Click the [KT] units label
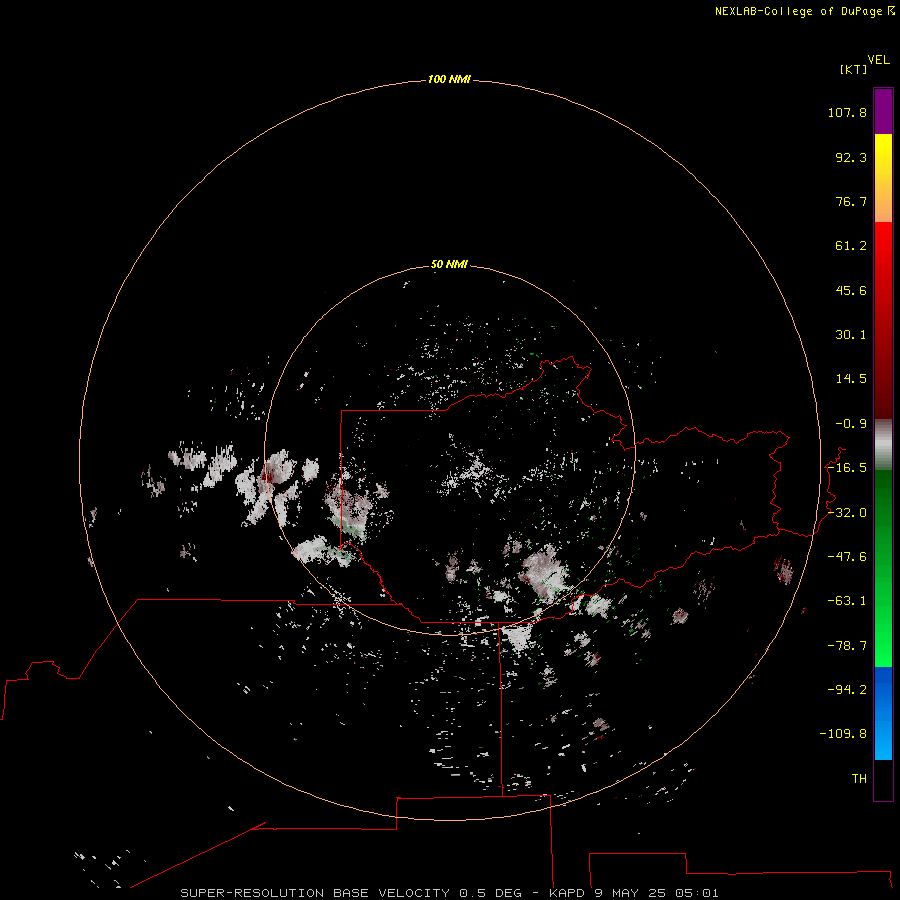Viewport: 900px width, 900px height. pos(853,69)
